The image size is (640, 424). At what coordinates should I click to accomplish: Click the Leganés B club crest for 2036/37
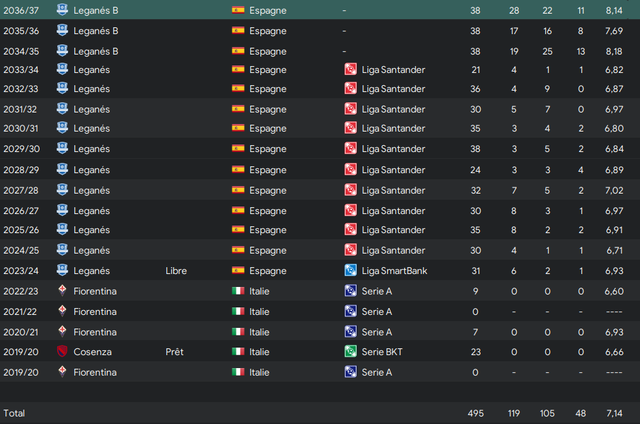(62, 10)
